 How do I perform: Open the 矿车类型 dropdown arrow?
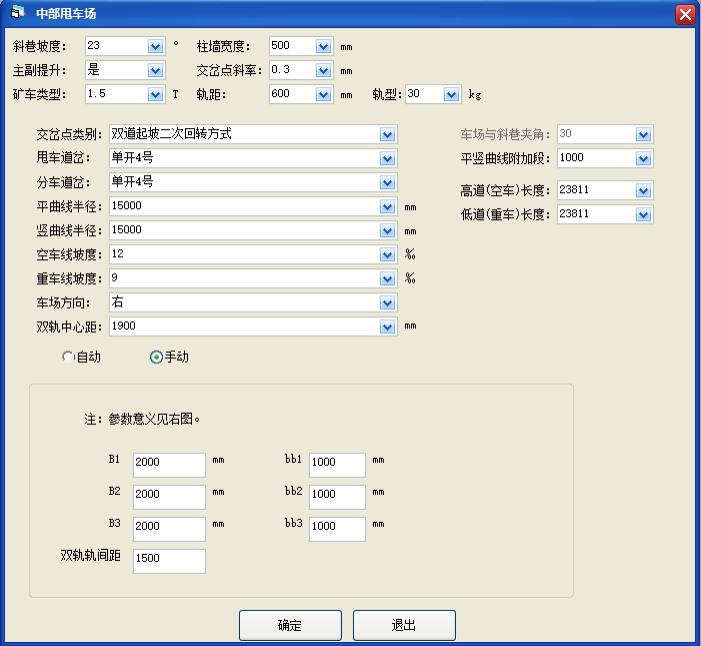coord(155,95)
